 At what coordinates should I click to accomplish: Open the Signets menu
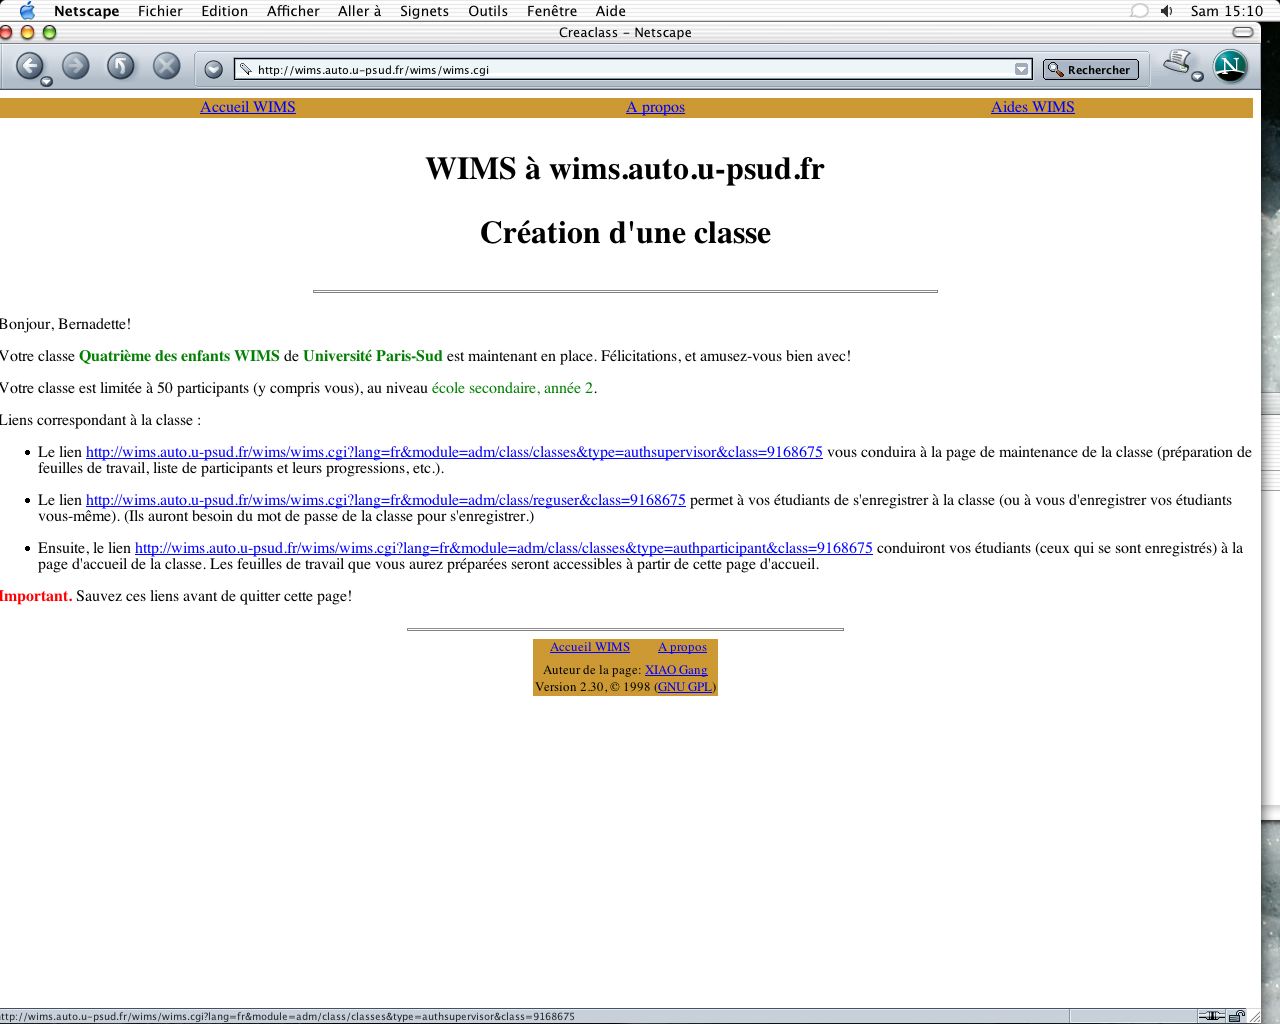[424, 11]
